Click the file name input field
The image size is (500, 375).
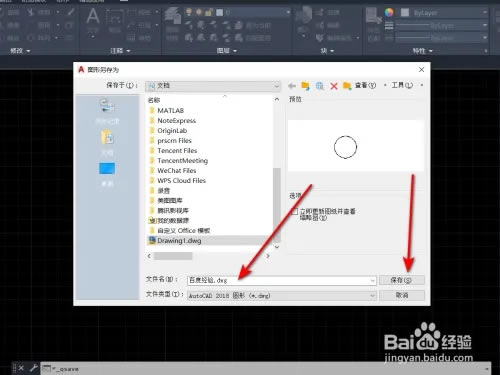(x=278, y=281)
